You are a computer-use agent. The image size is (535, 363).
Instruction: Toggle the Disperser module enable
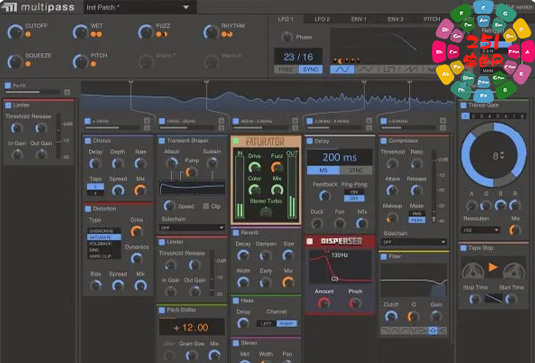(309, 241)
